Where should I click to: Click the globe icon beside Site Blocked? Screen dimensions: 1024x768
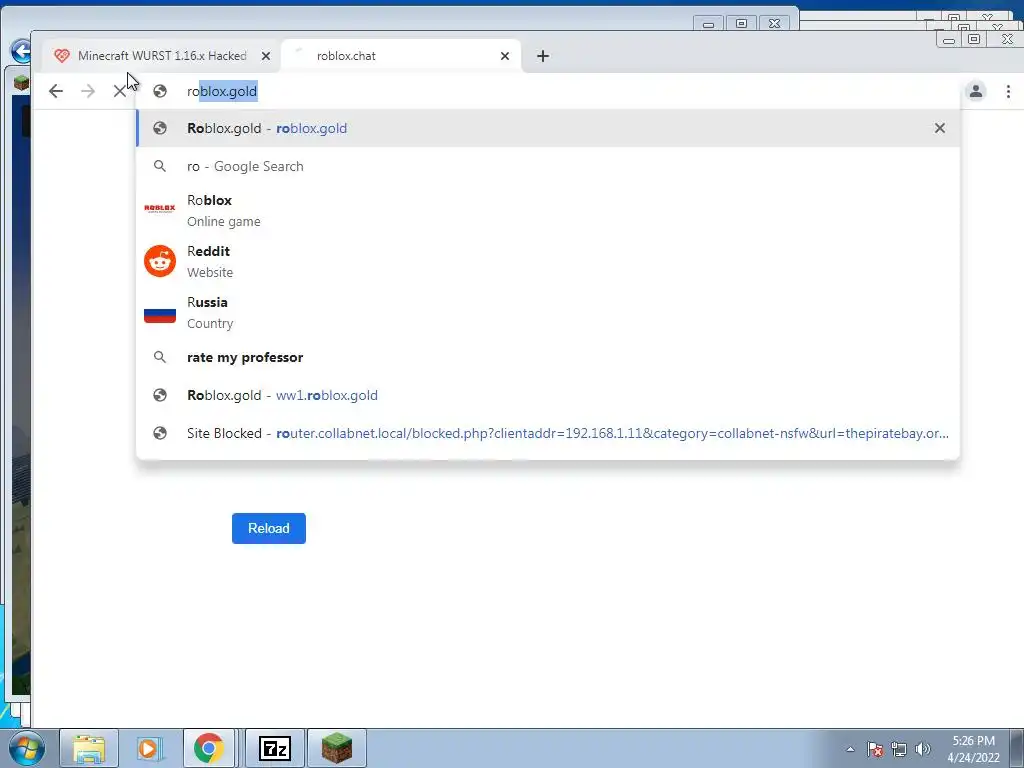(159, 433)
